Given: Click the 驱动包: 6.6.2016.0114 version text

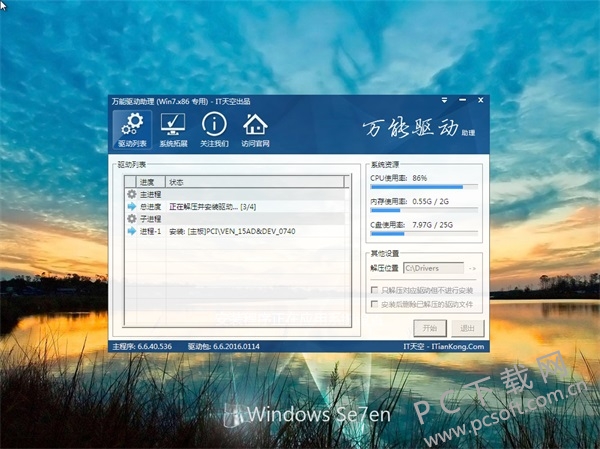Looking at the screenshot, I should tap(223, 346).
